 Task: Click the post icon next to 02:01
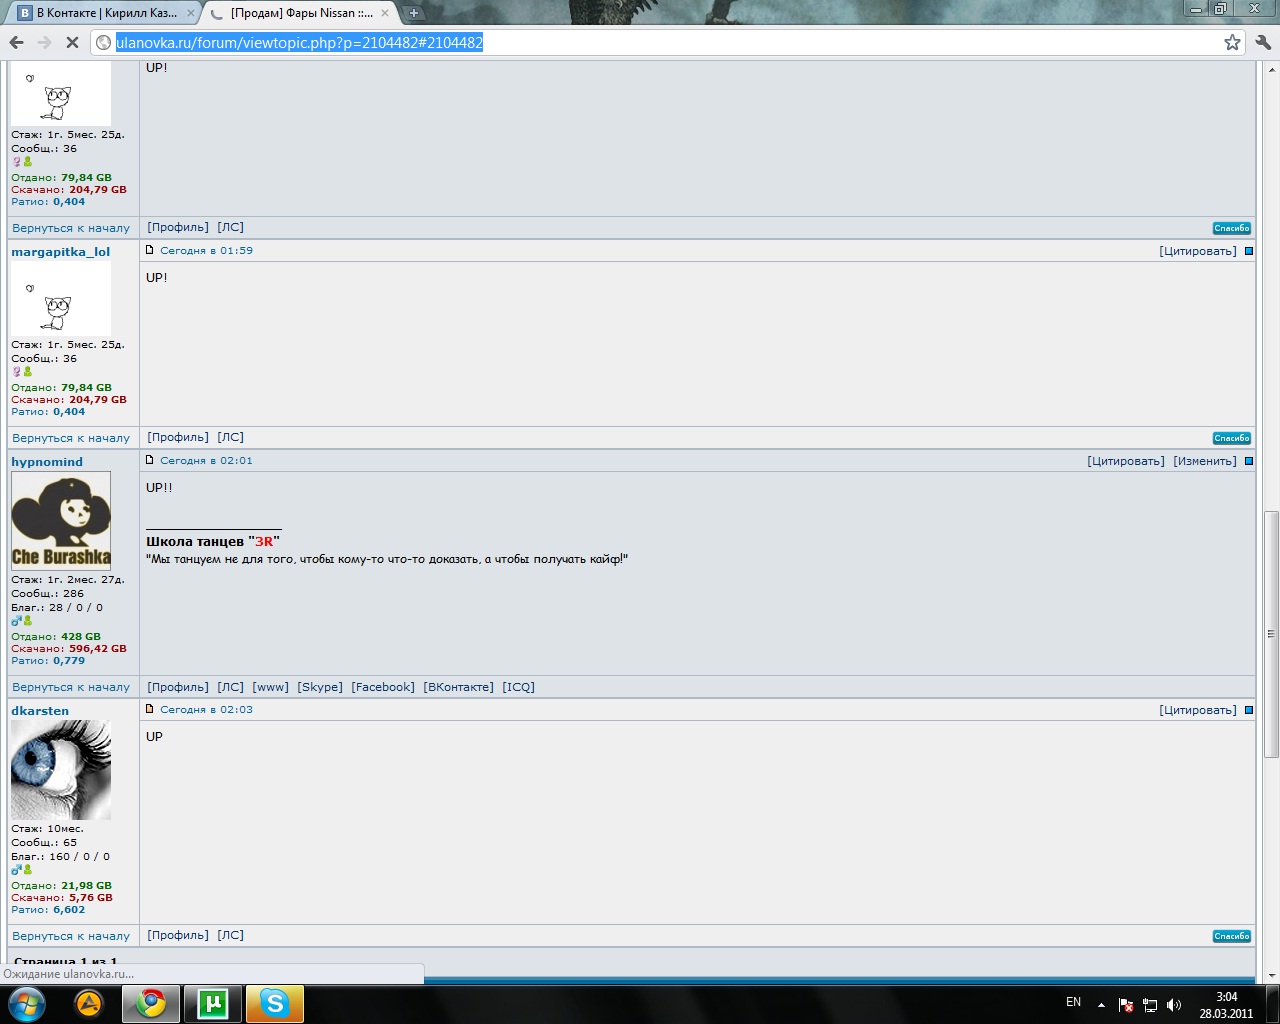[150, 460]
